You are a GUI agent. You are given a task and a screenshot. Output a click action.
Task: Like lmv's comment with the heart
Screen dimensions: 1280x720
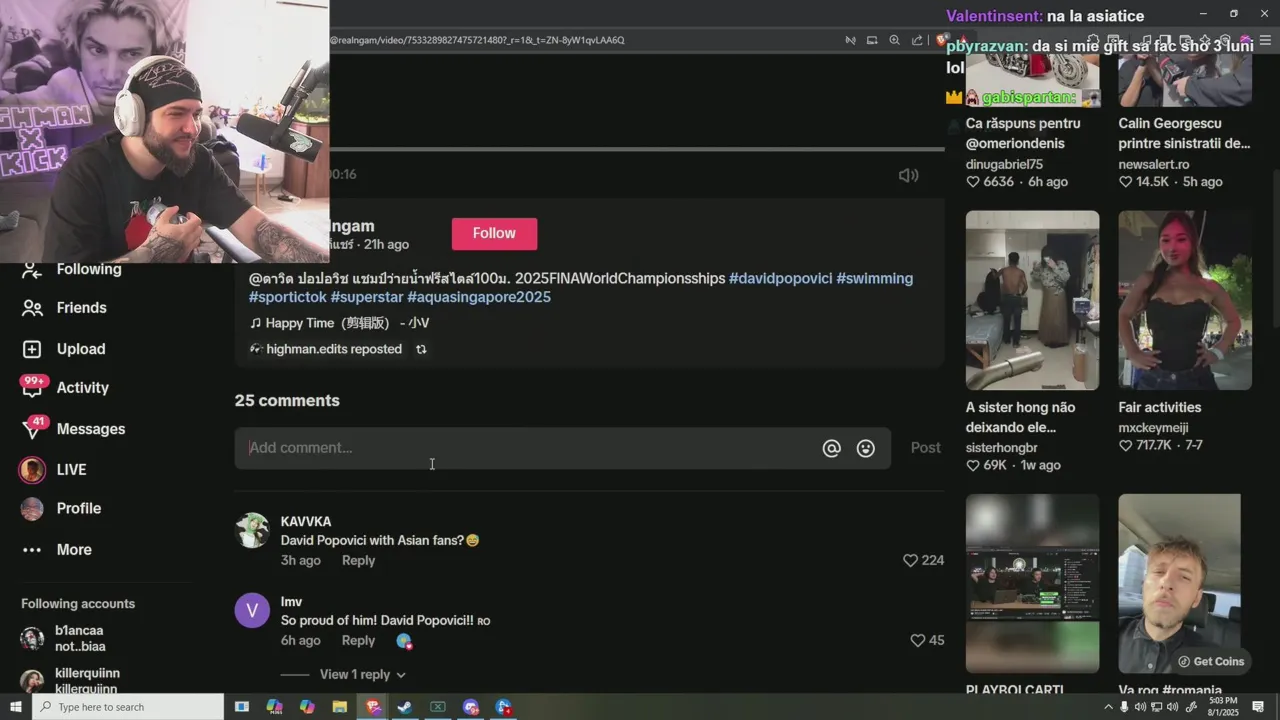917,640
